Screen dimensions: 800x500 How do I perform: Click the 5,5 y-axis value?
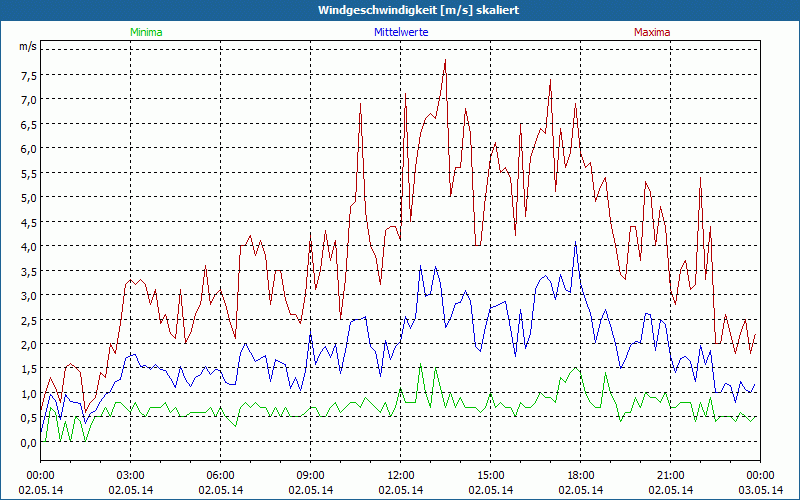pos(29,173)
